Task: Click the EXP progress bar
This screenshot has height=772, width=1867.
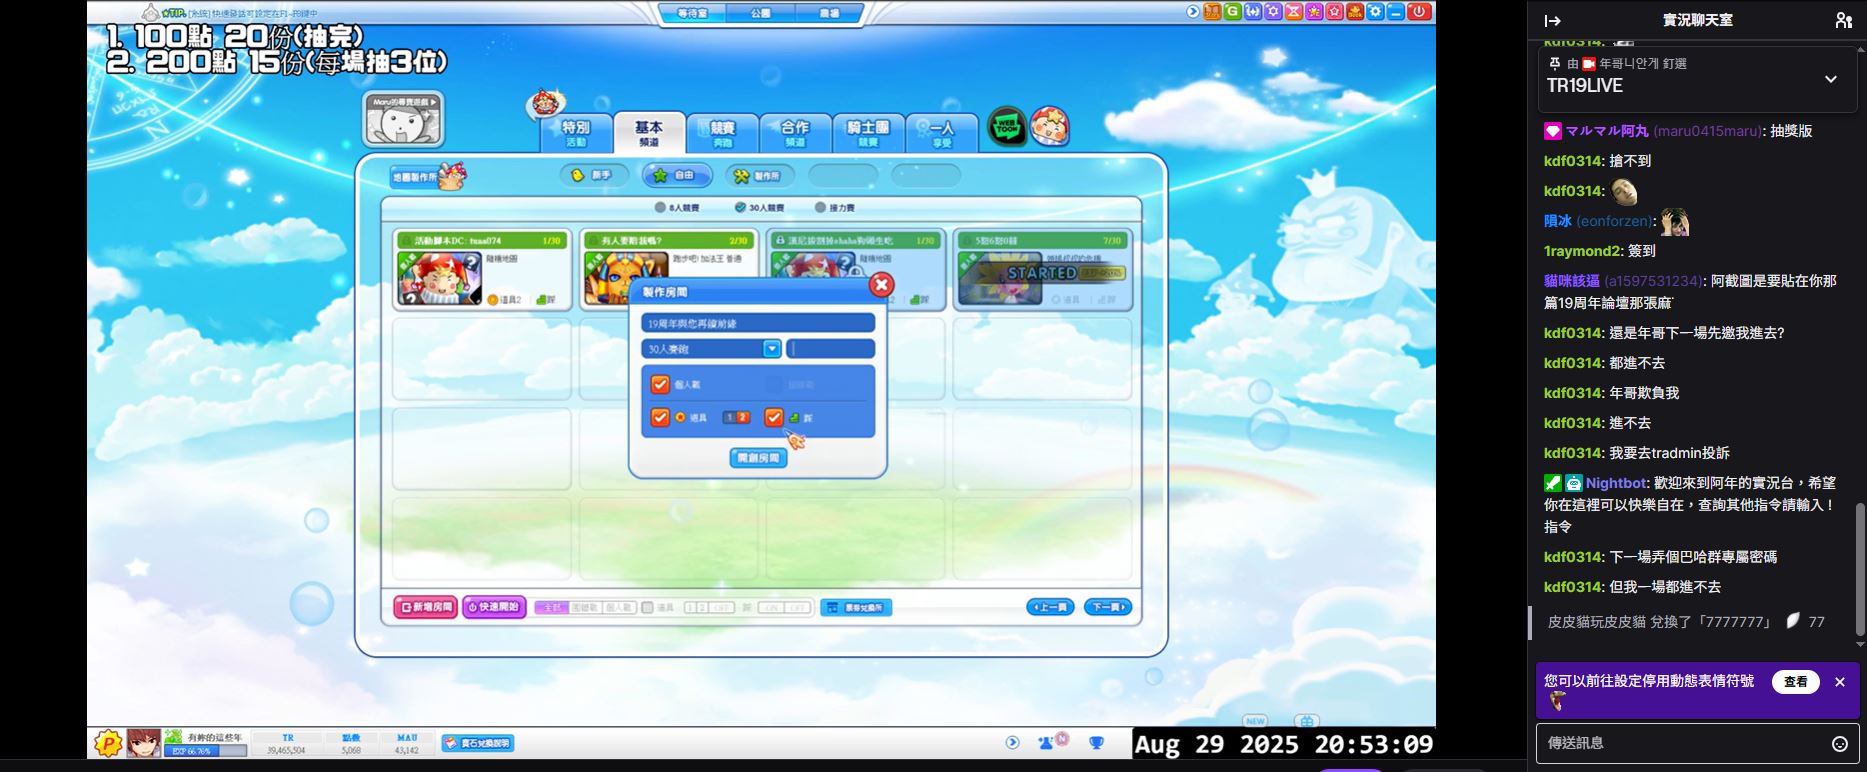Action: (204, 751)
